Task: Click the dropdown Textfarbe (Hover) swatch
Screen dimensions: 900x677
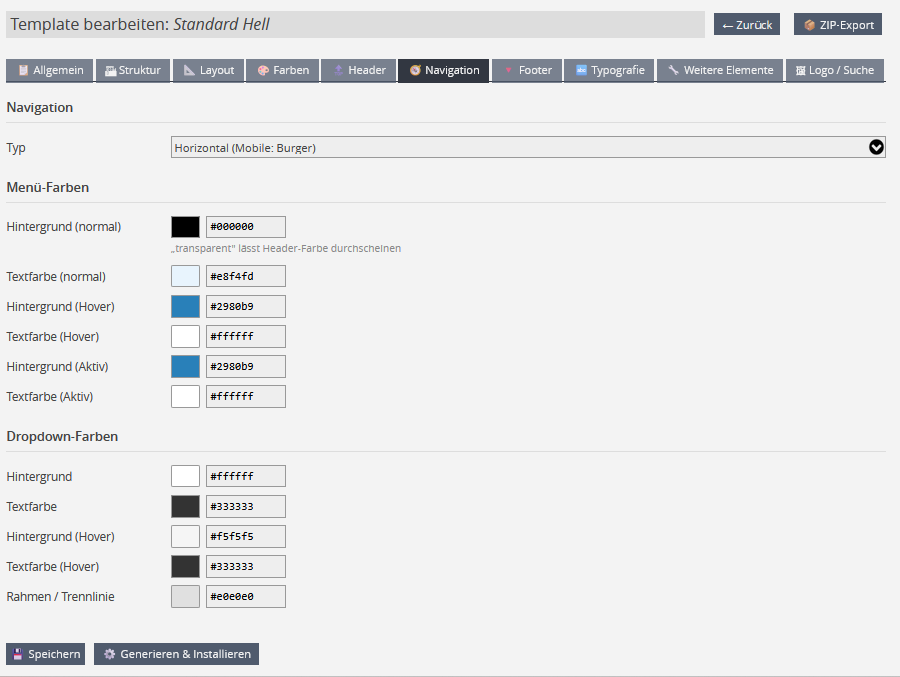Action: [185, 566]
